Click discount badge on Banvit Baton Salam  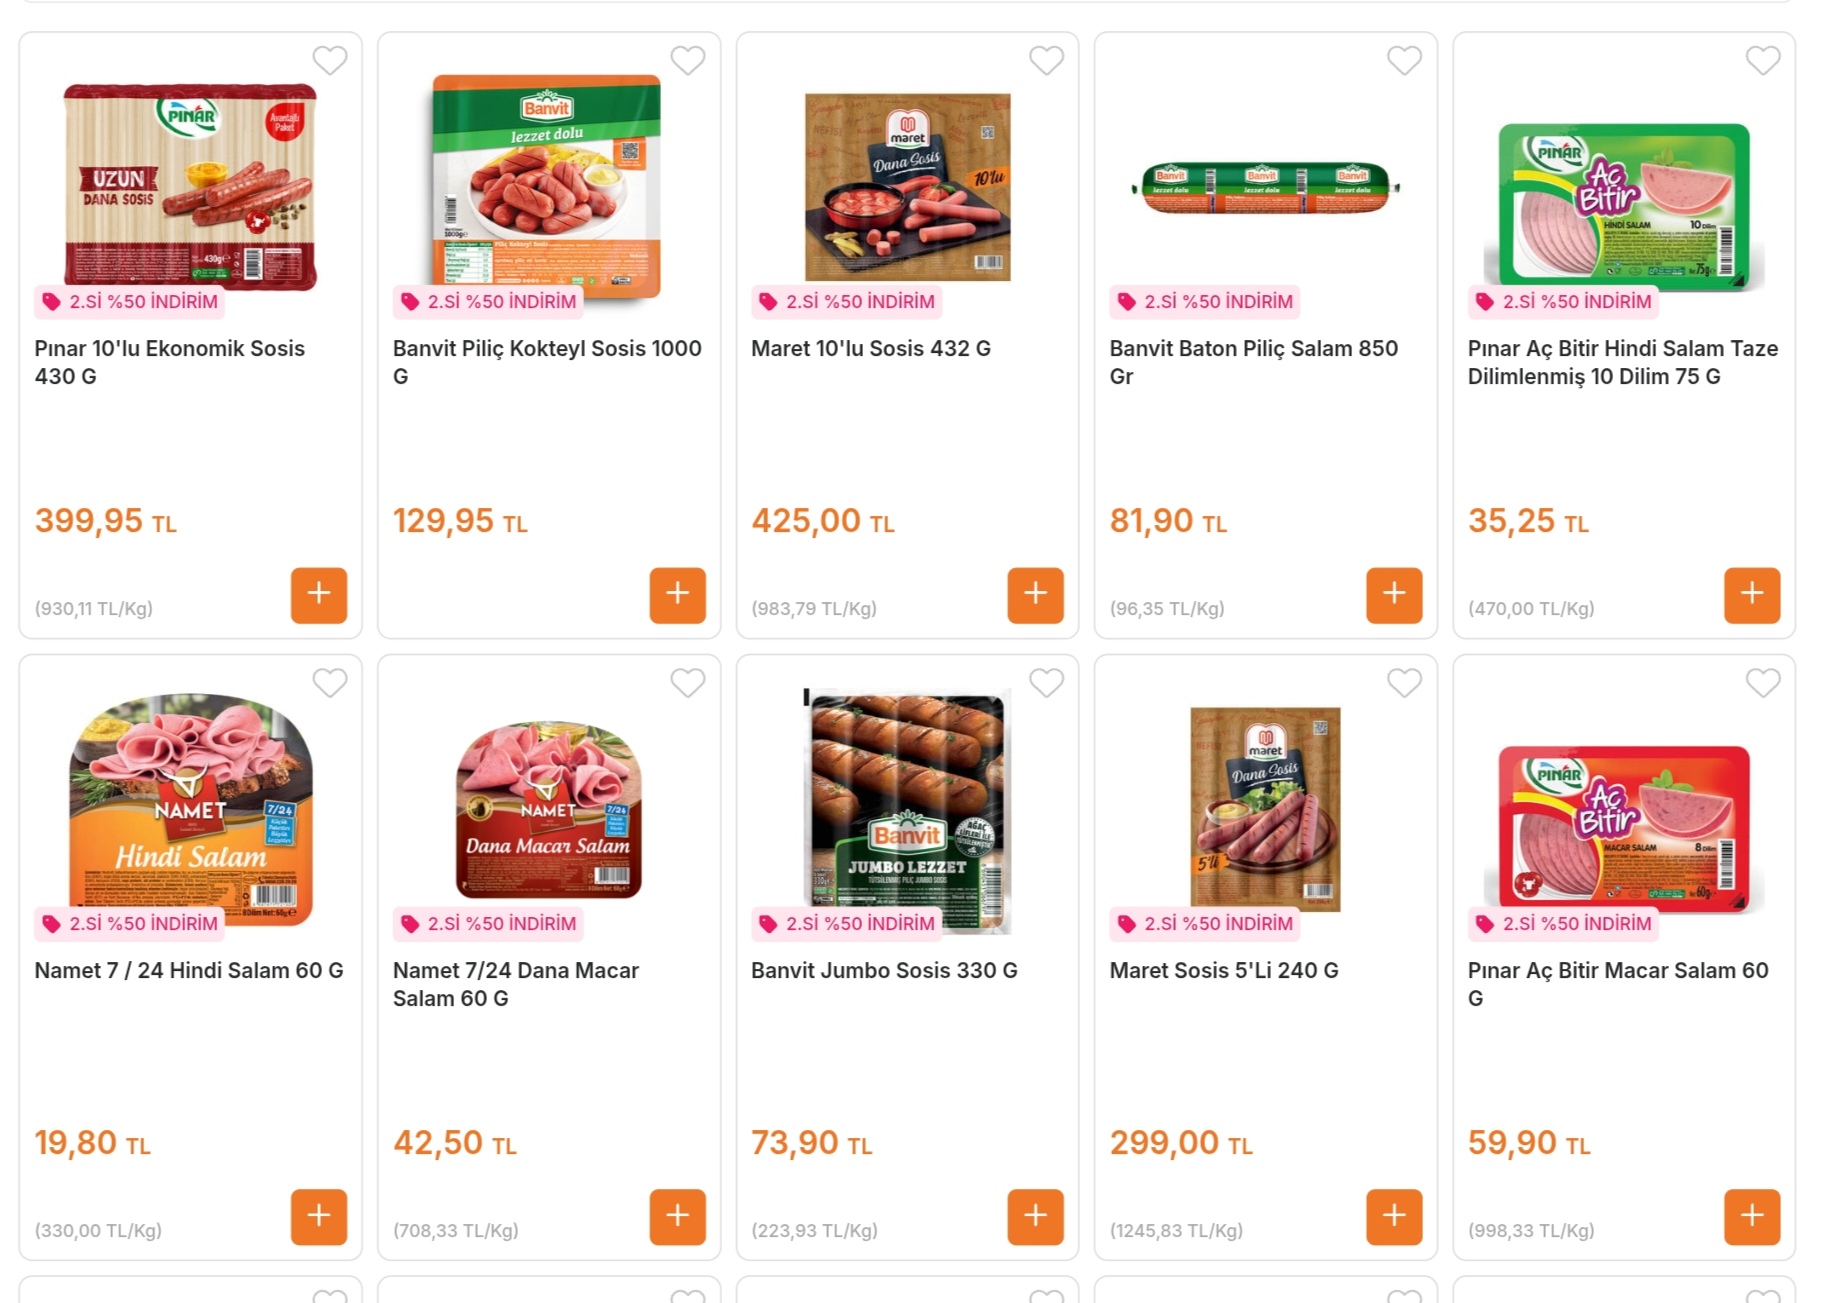(1204, 301)
